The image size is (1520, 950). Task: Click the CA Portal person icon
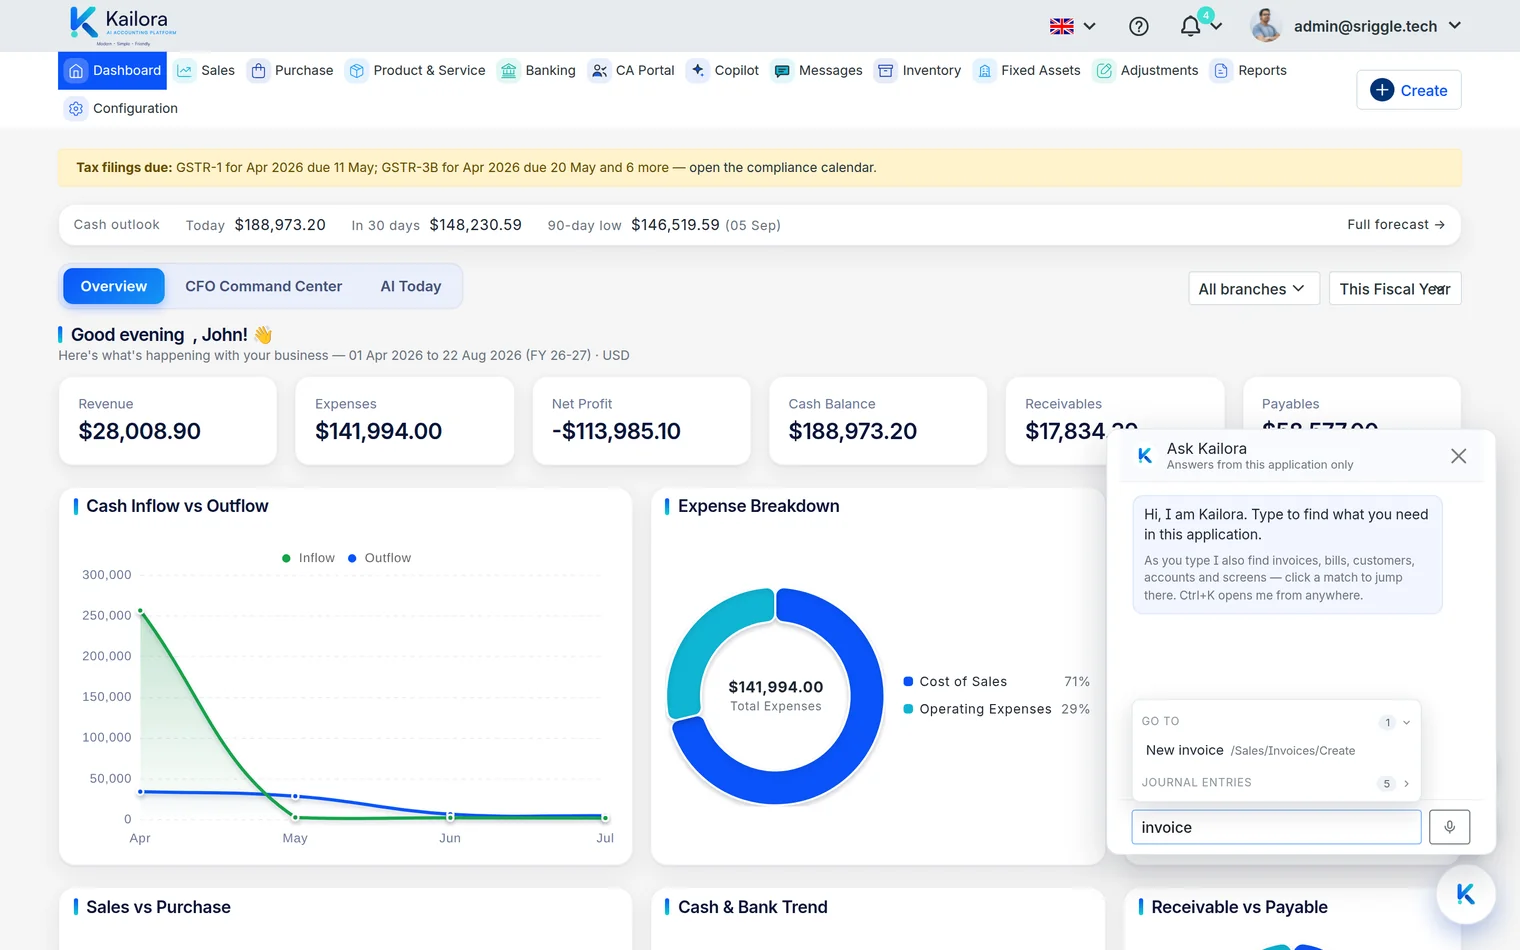pyautogui.click(x=599, y=70)
